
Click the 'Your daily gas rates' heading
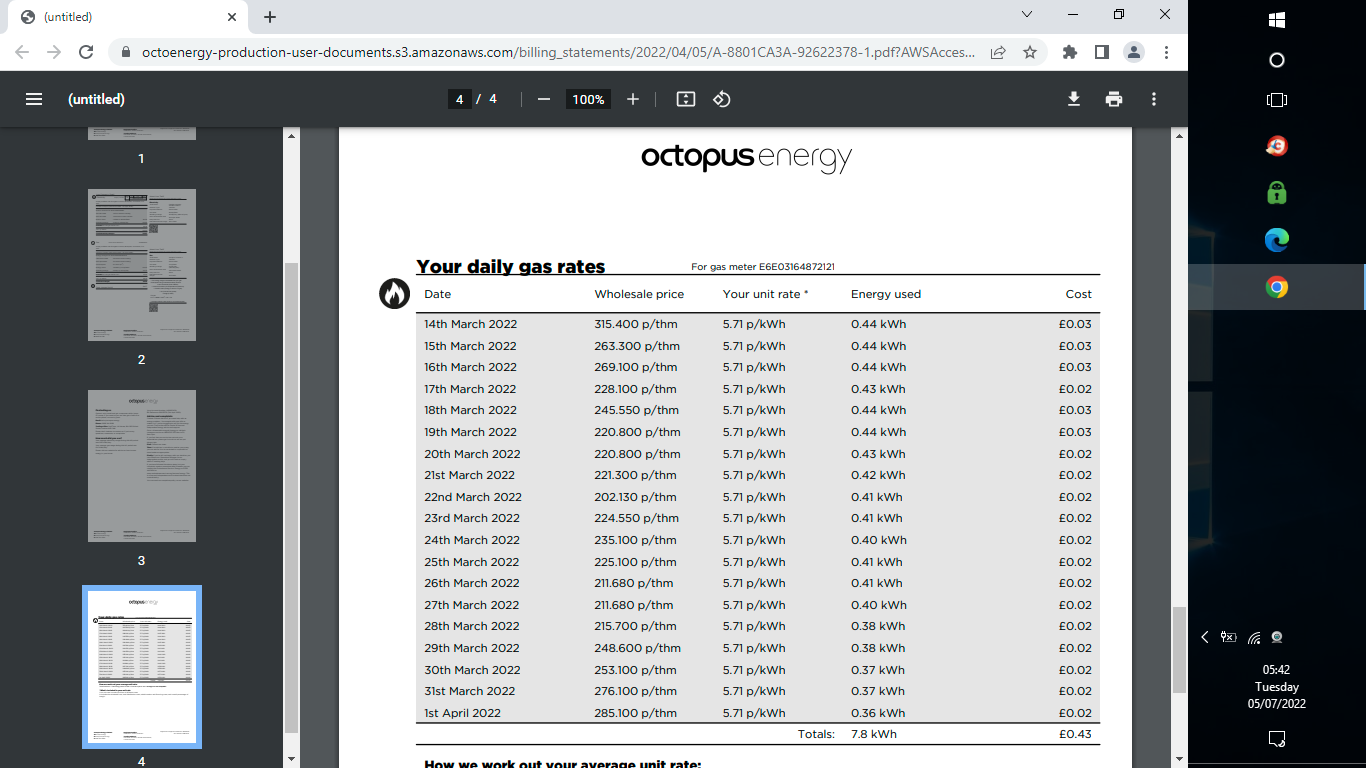tap(511, 266)
